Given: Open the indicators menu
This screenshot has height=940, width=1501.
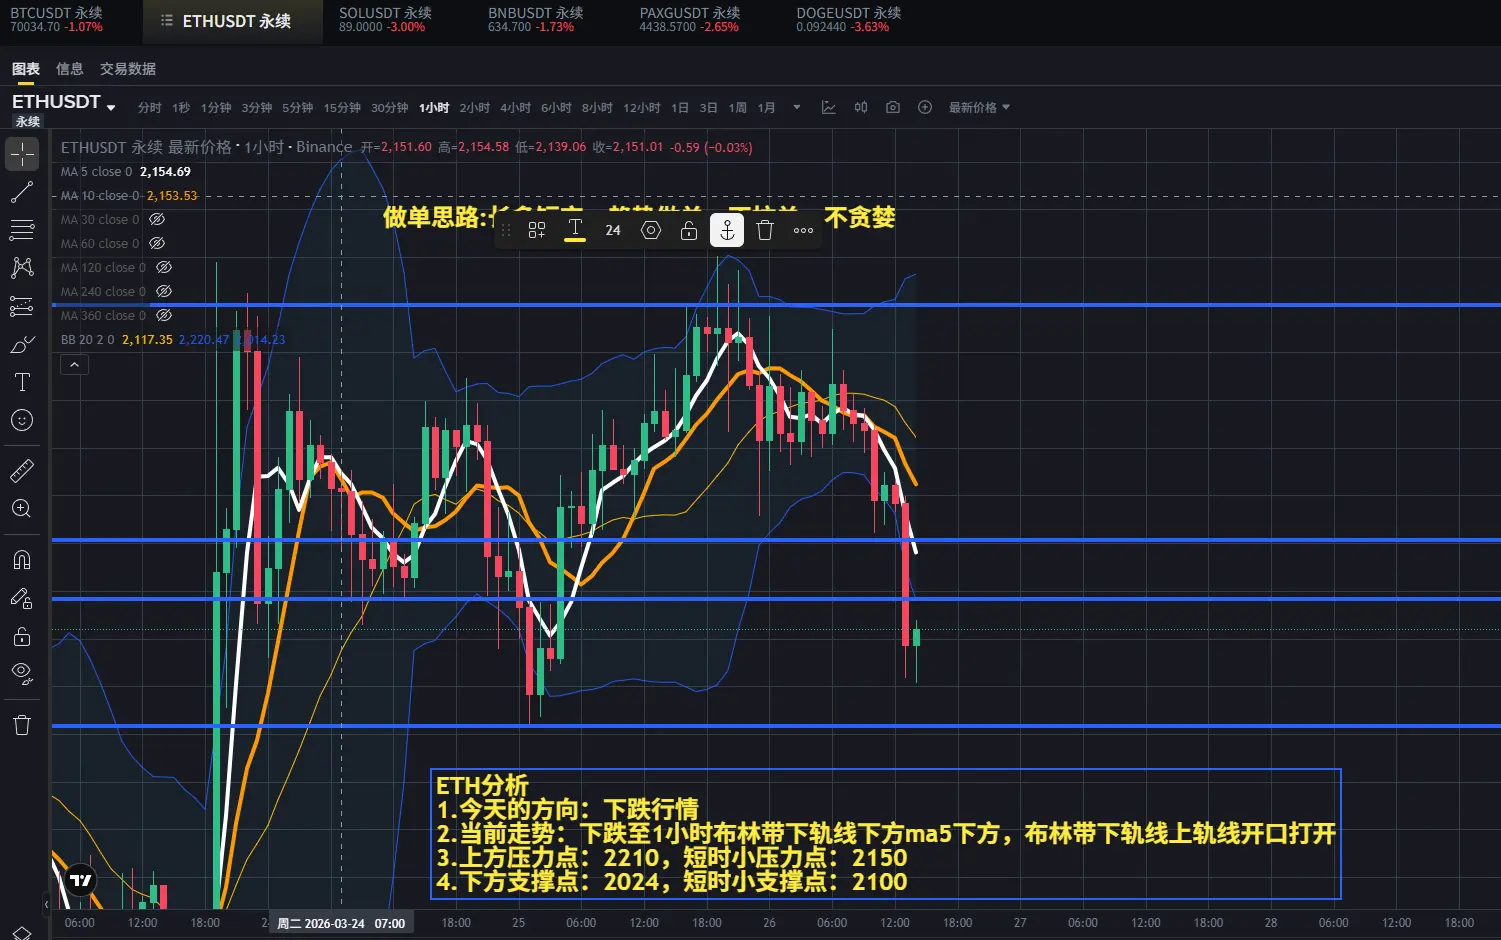Looking at the screenshot, I should 829,107.
